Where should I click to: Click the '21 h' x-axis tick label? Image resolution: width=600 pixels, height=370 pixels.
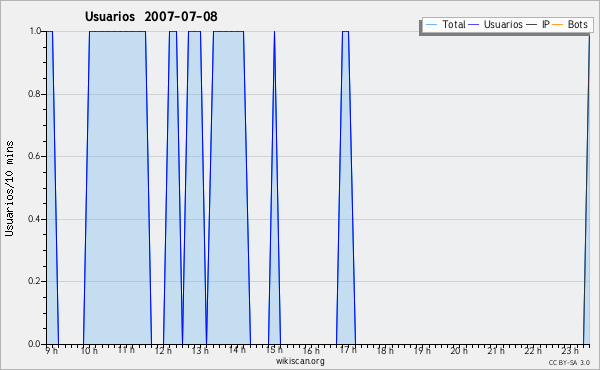coord(497,350)
